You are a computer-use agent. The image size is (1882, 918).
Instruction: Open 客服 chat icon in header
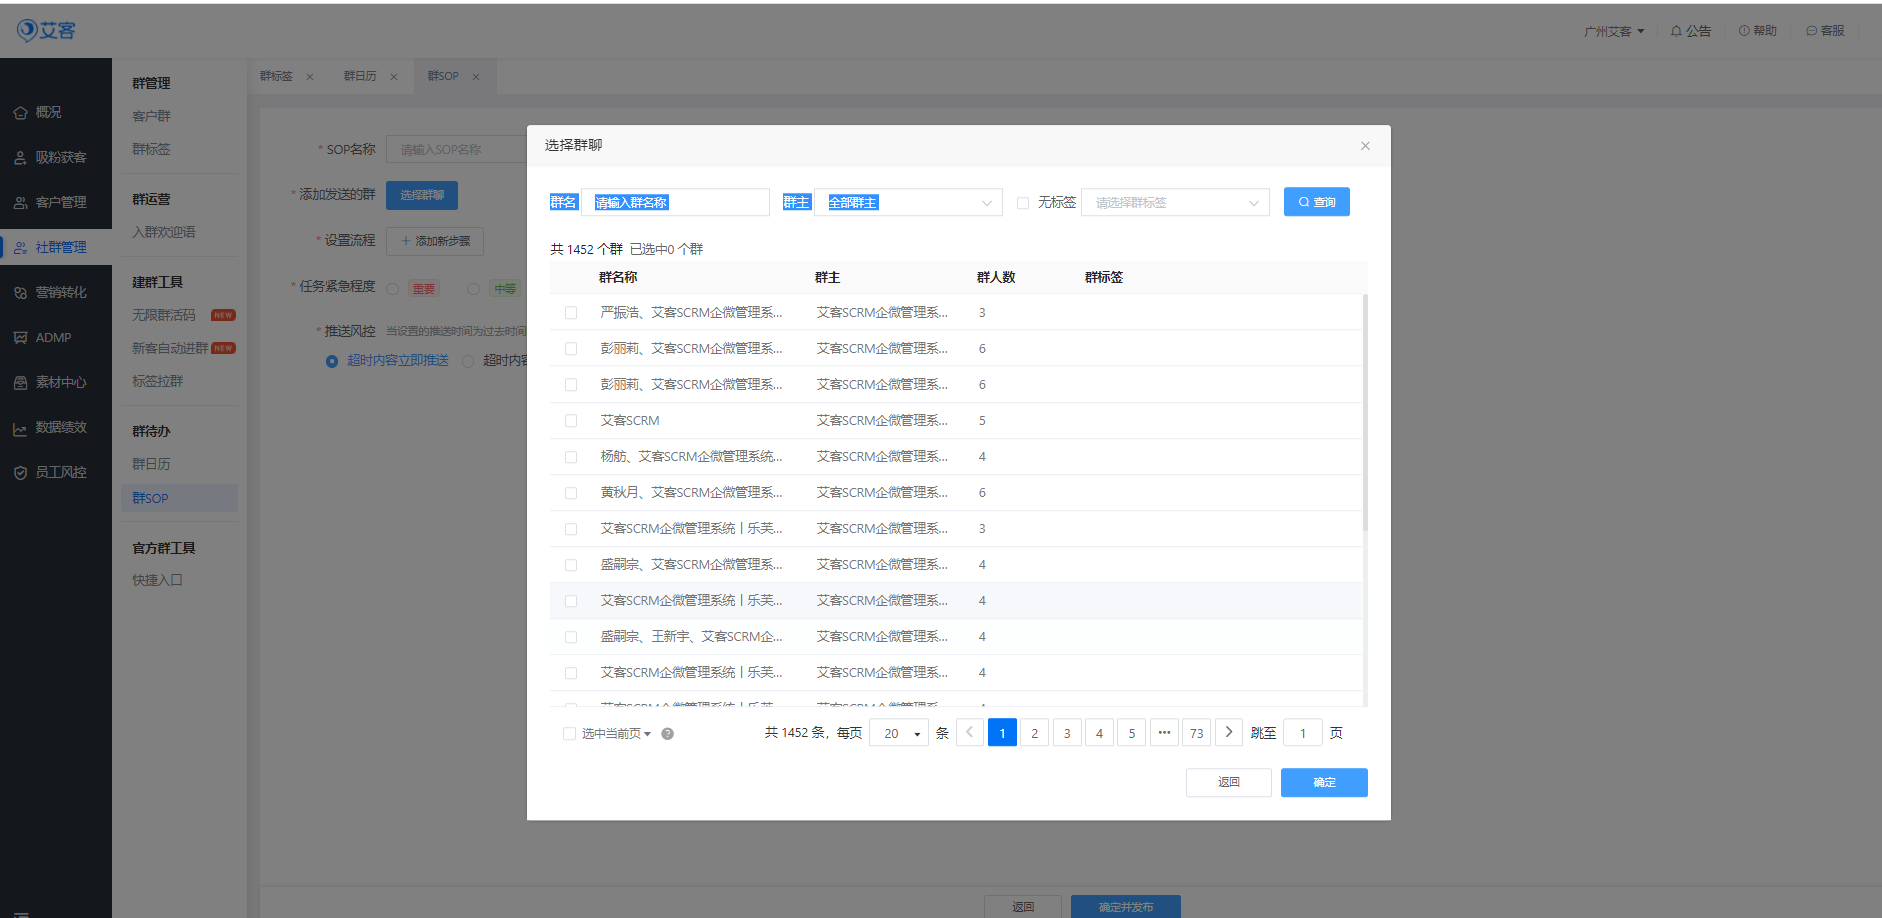point(1811,31)
